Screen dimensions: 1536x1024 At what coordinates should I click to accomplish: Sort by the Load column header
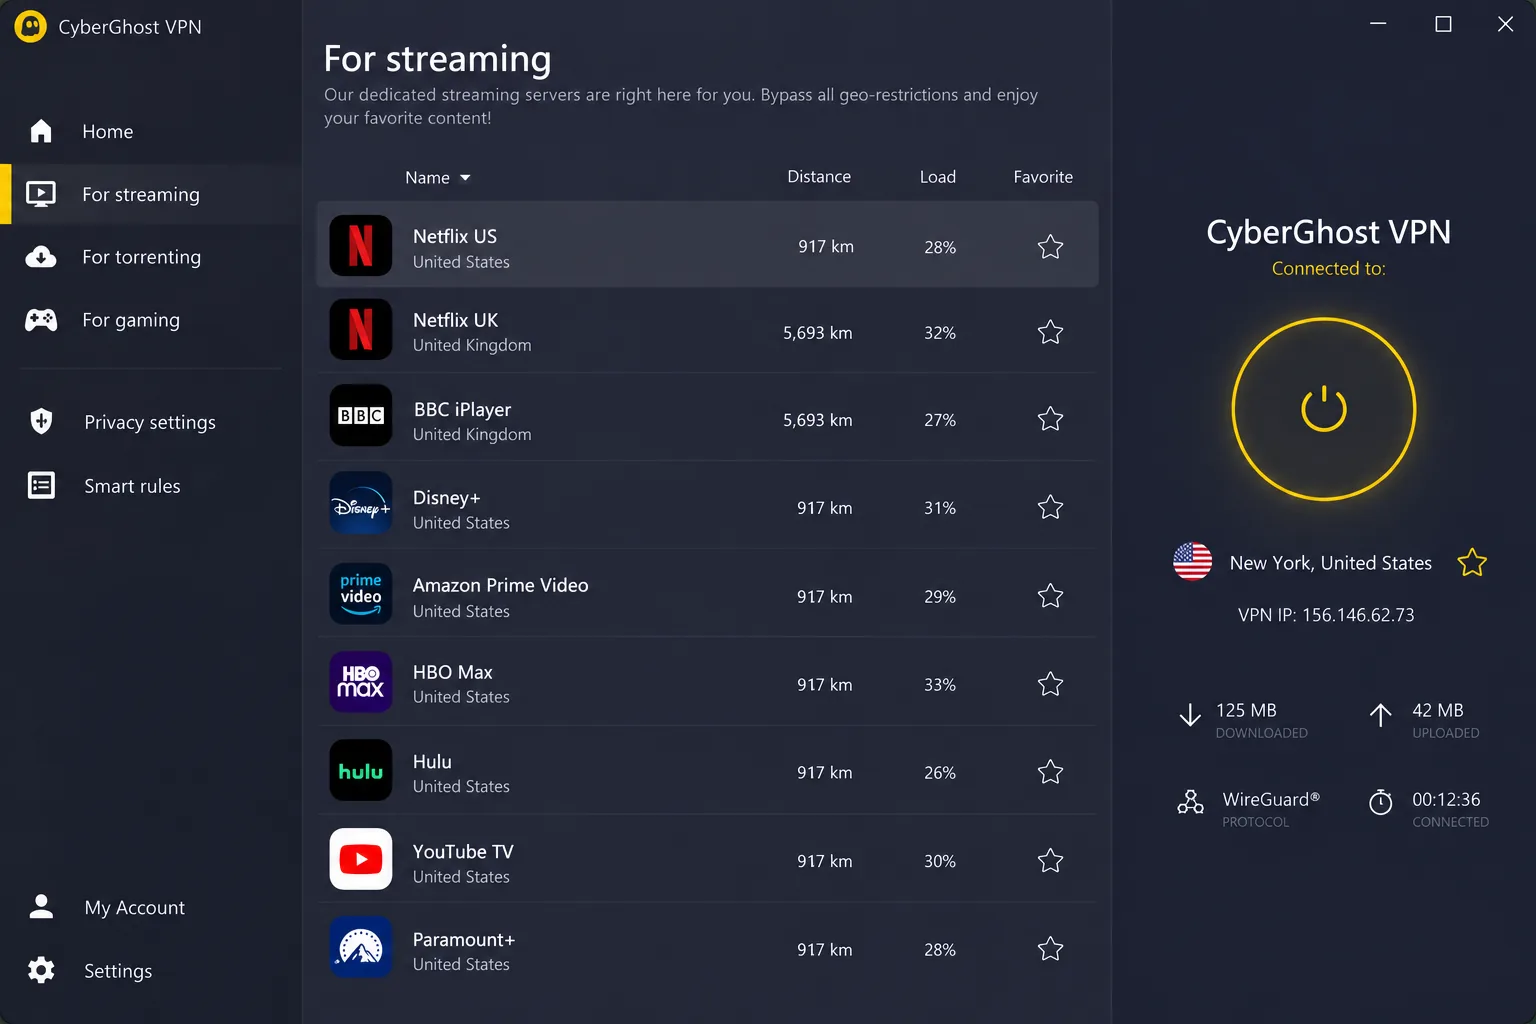click(x=938, y=177)
